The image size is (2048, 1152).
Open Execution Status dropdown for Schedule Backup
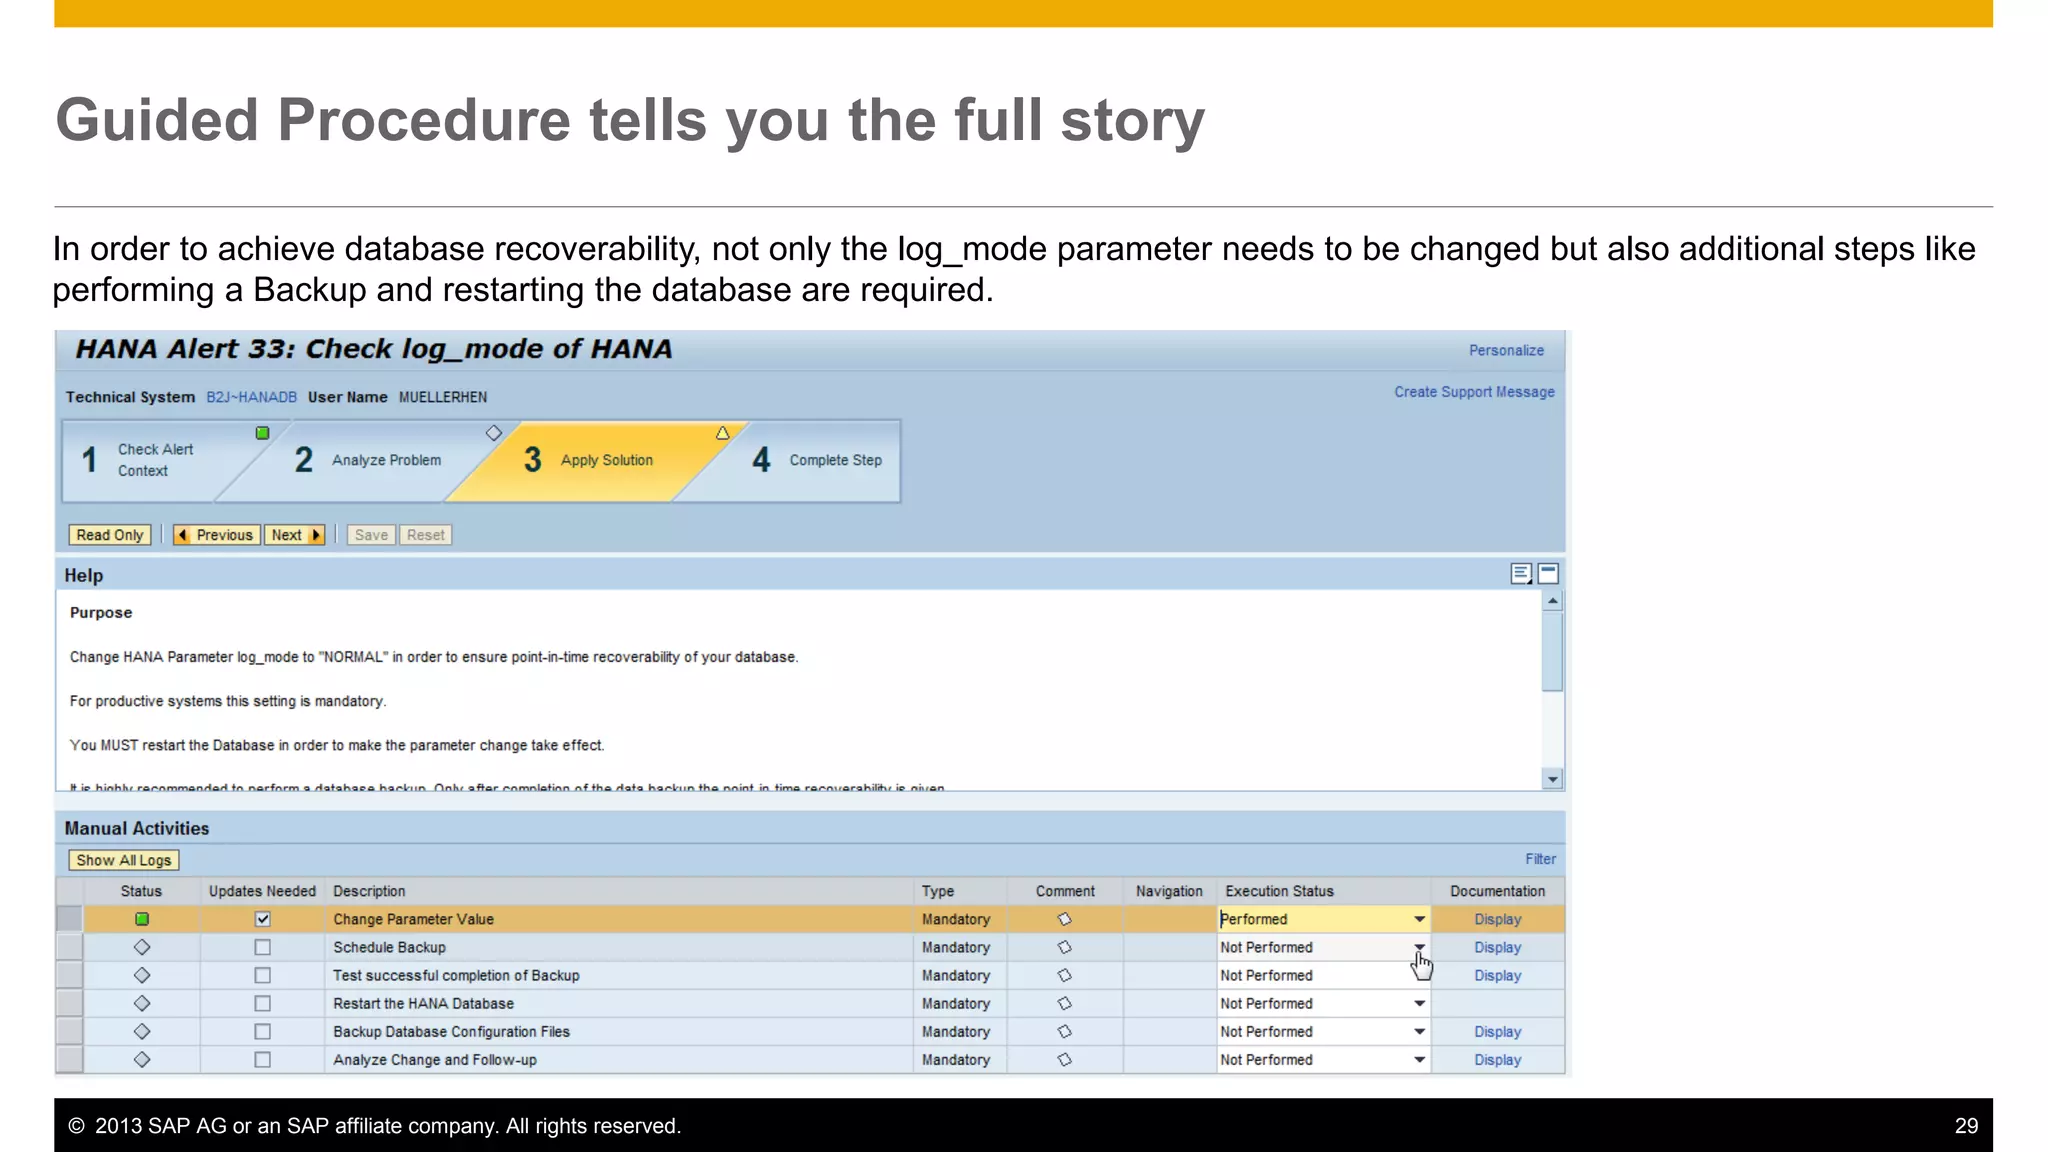click(1419, 947)
